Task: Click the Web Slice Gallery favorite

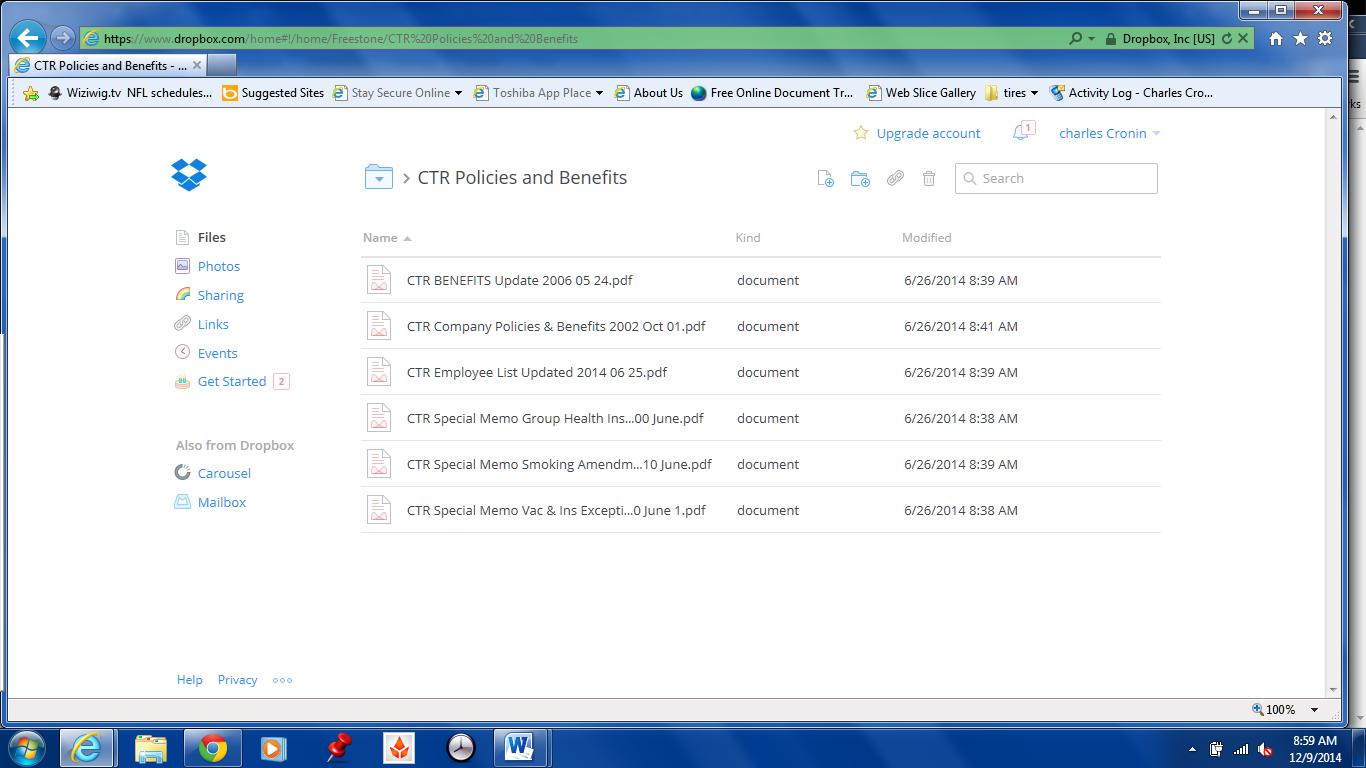Action: pos(921,93)
